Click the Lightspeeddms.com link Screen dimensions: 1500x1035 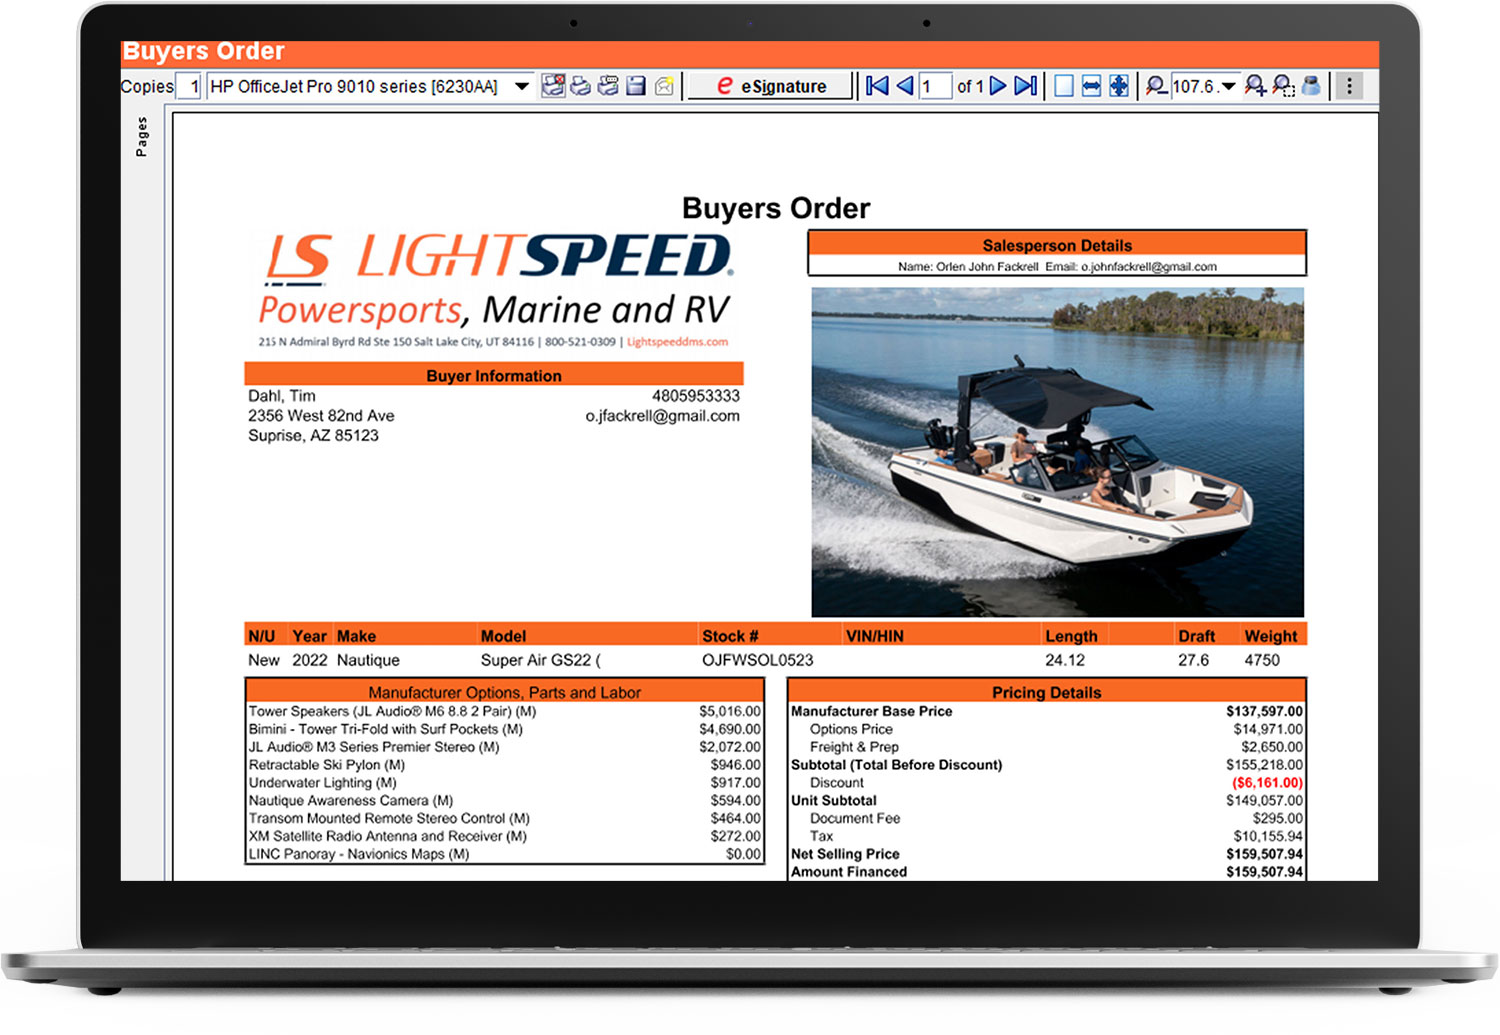point(677,342)
